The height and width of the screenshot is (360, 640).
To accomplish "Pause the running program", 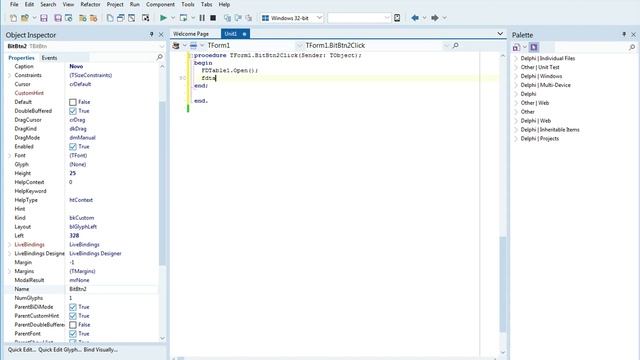I will [x=202, y=18].
